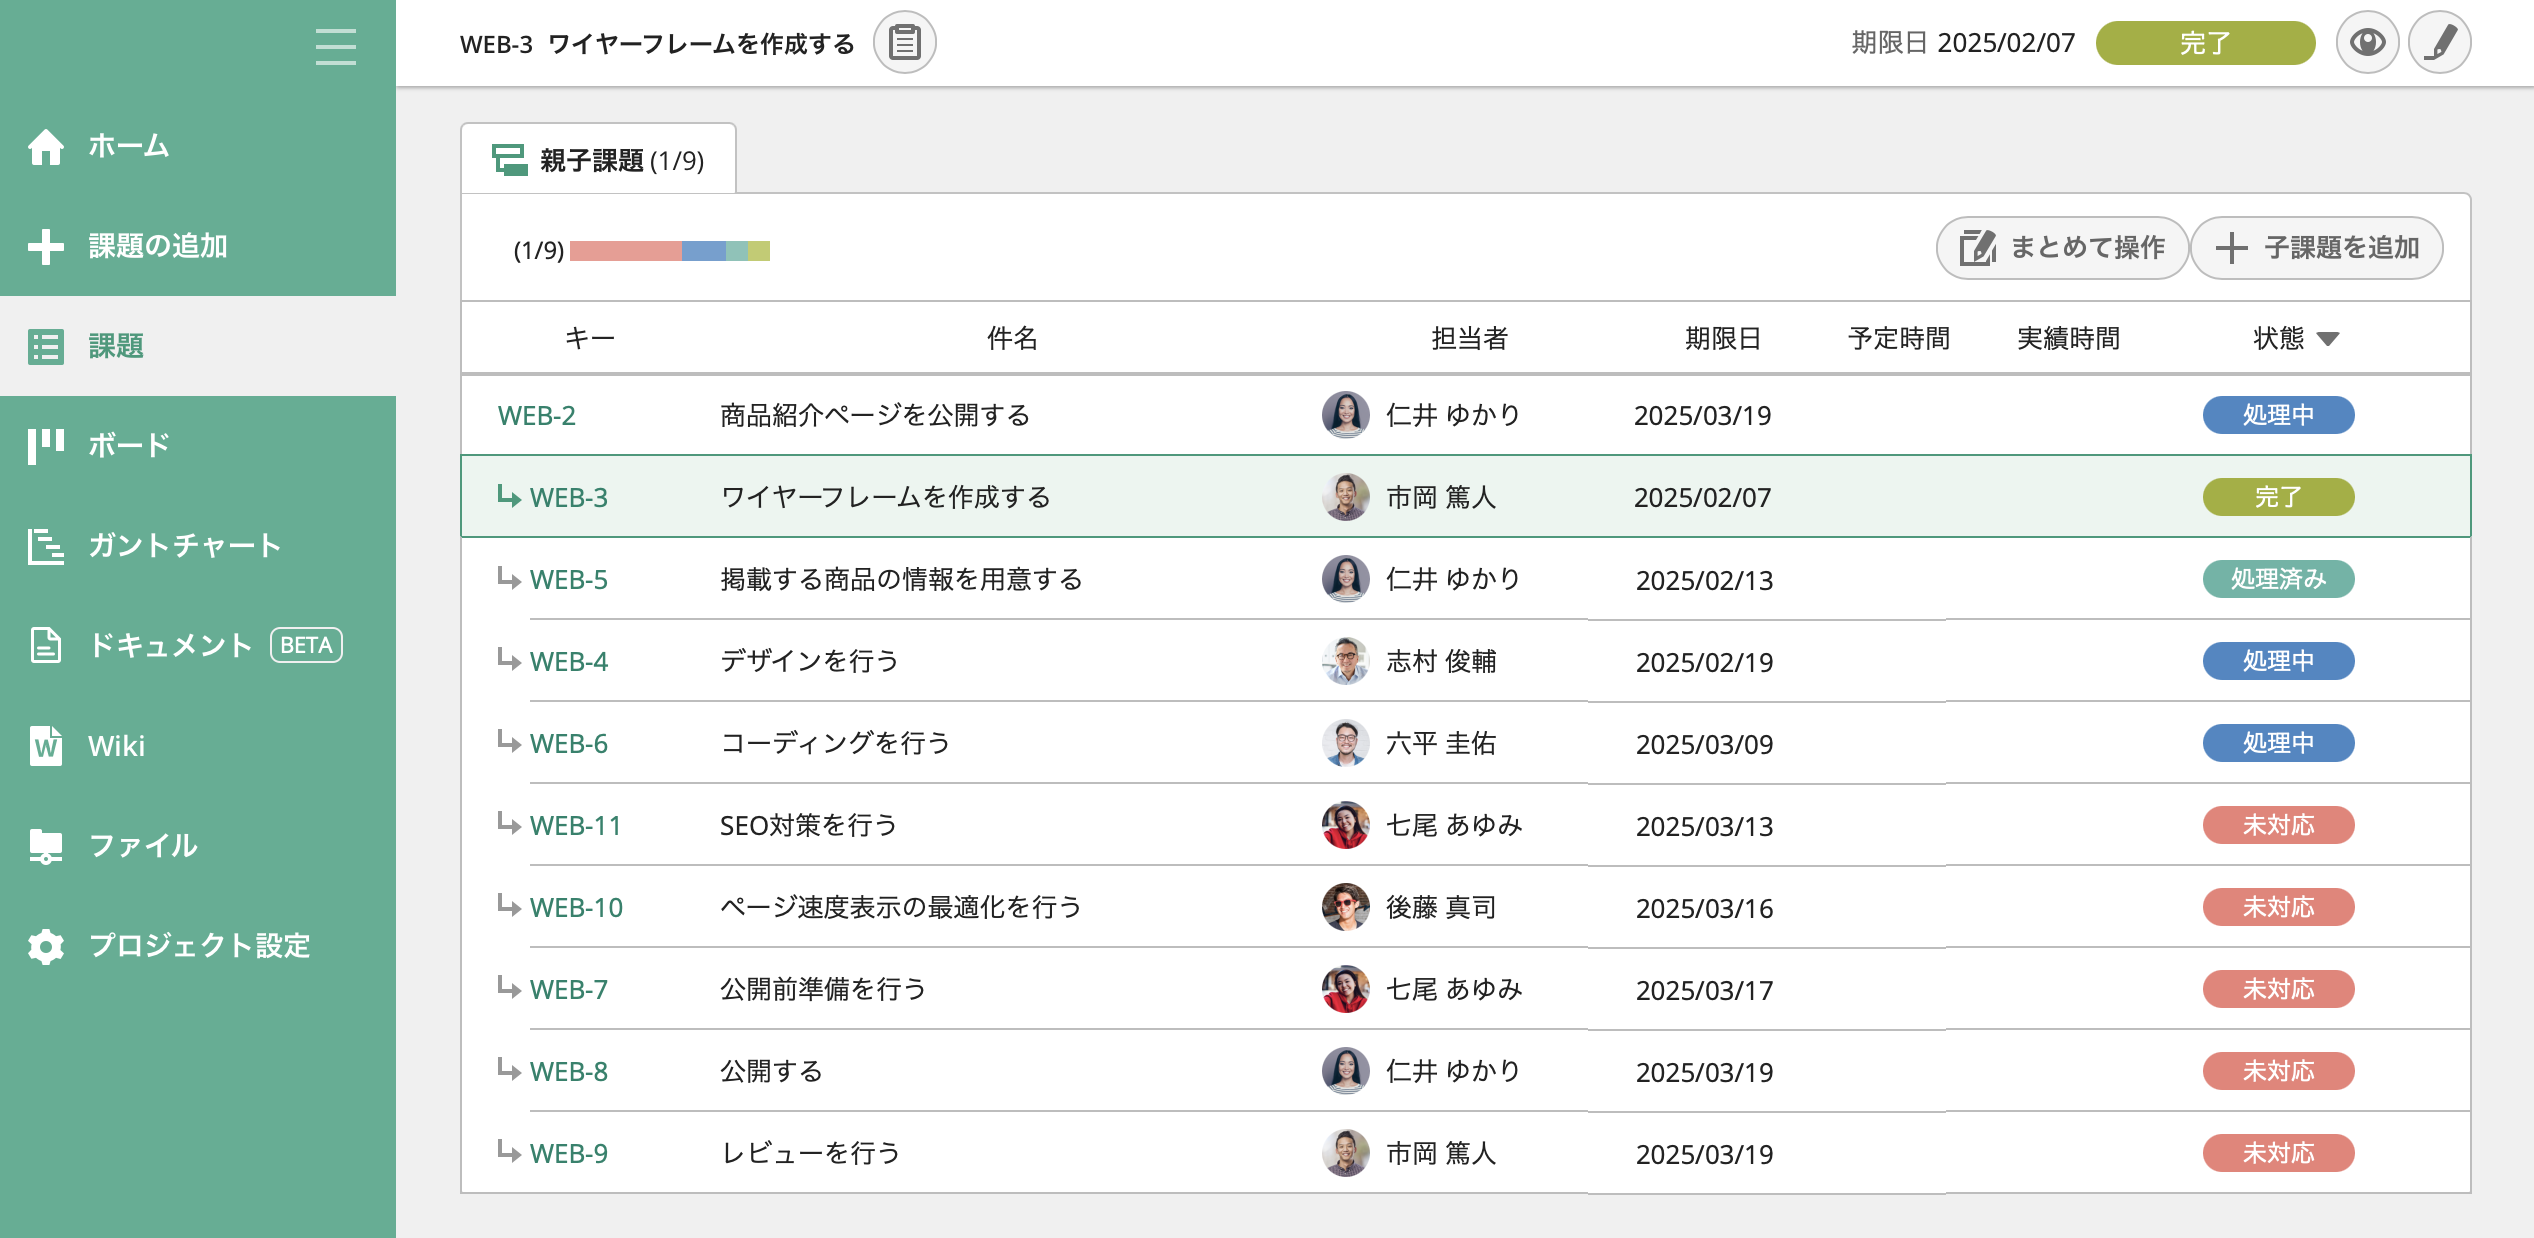The height and width of the screenshot is (1238, 2534).
Task: Open the ボード sidebar item
Action: tap(128, 446)
